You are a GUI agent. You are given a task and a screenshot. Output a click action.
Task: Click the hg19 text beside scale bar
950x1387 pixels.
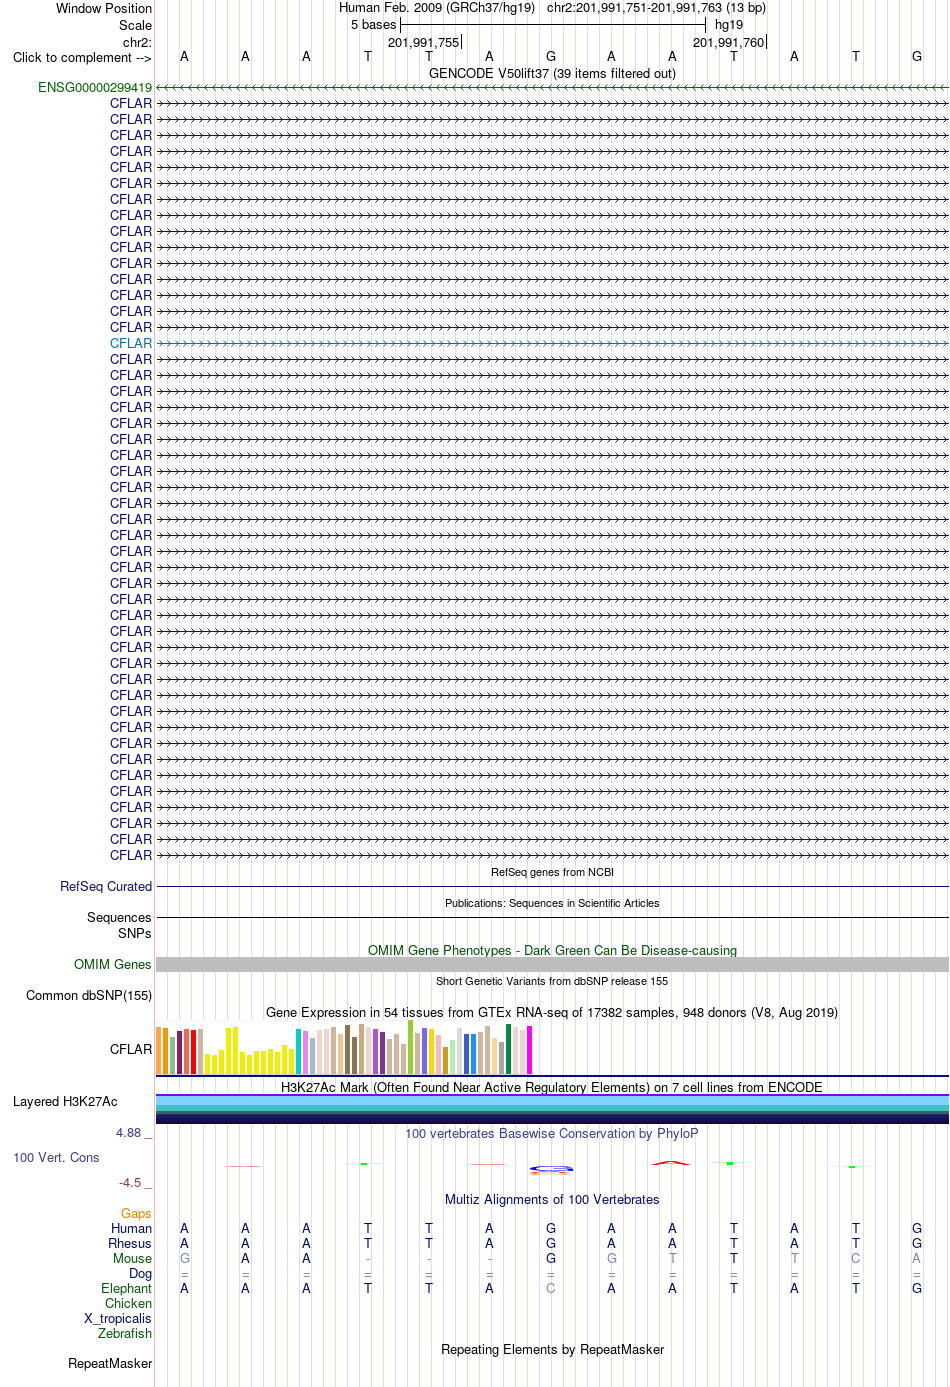pos(729,24)
